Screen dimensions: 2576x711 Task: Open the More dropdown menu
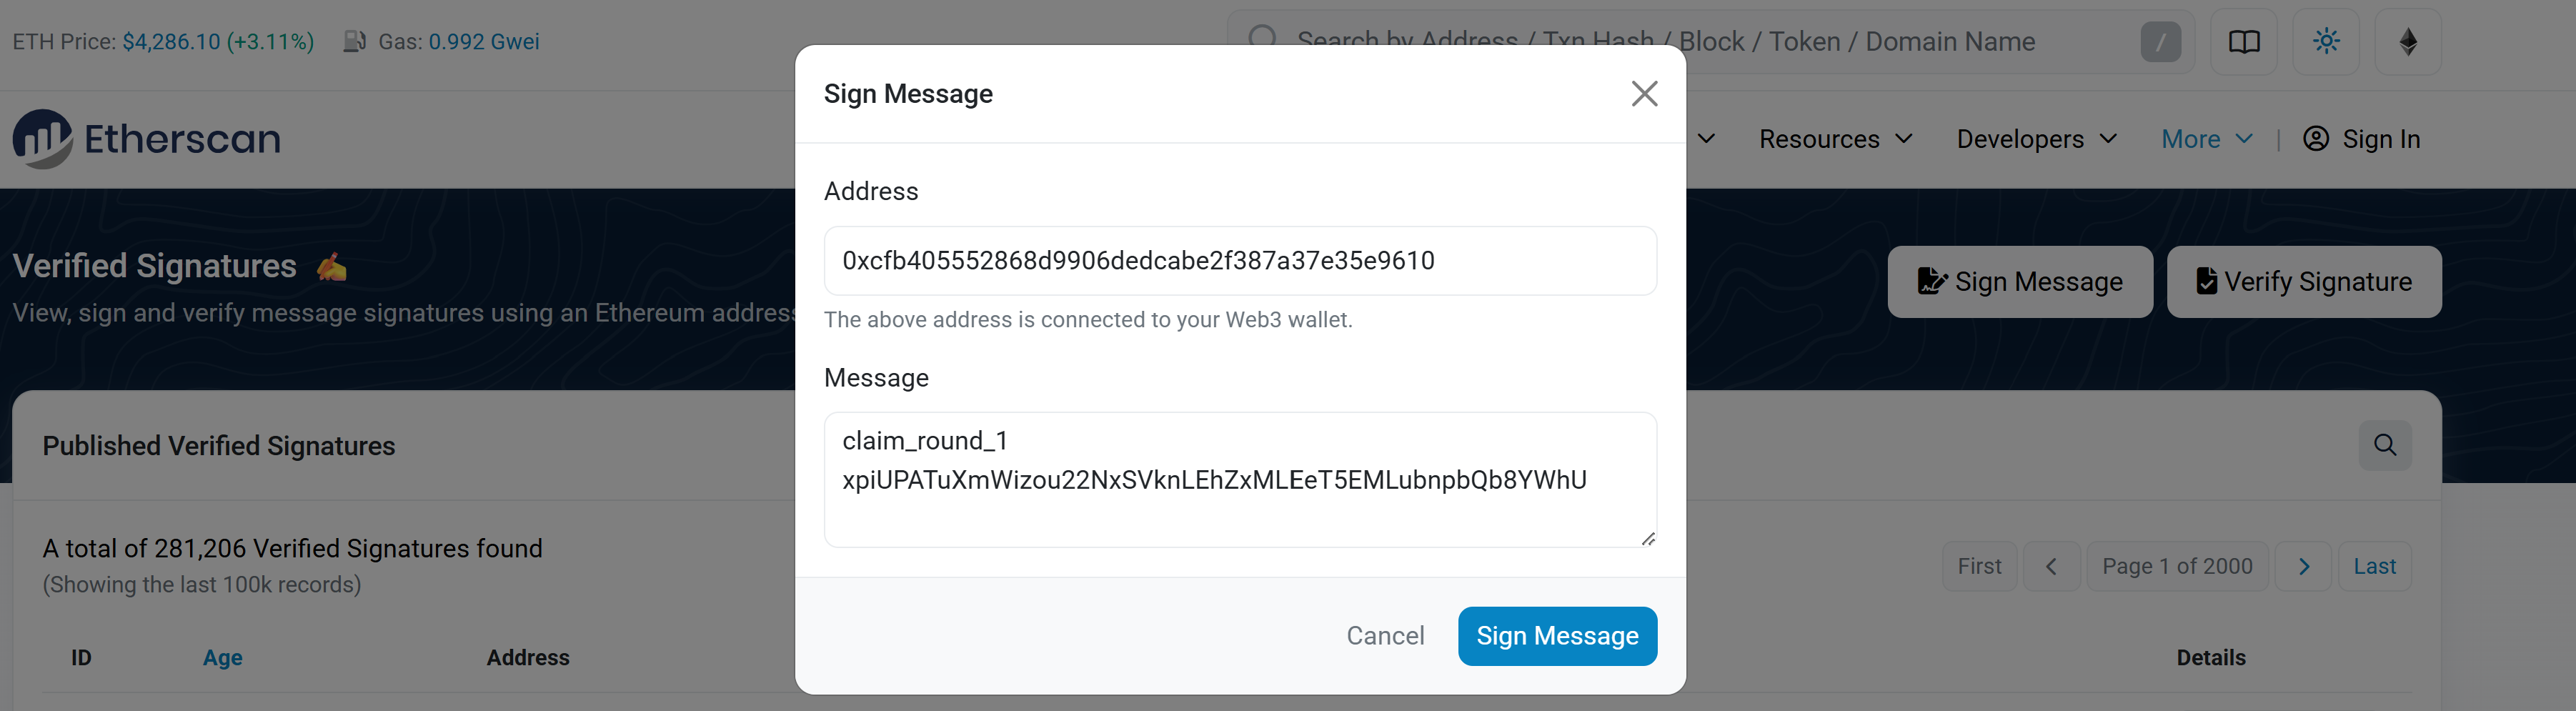[2206, 139]
